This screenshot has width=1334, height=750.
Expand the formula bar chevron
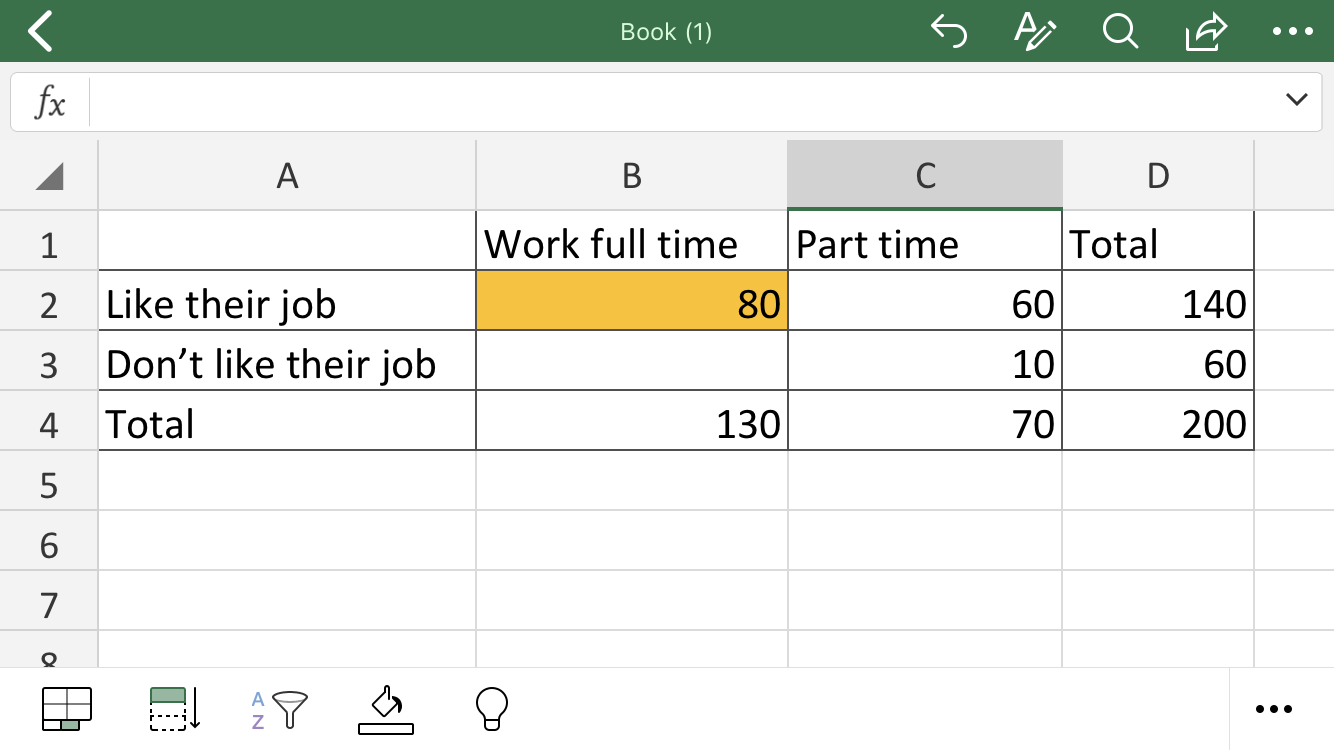1296,100
